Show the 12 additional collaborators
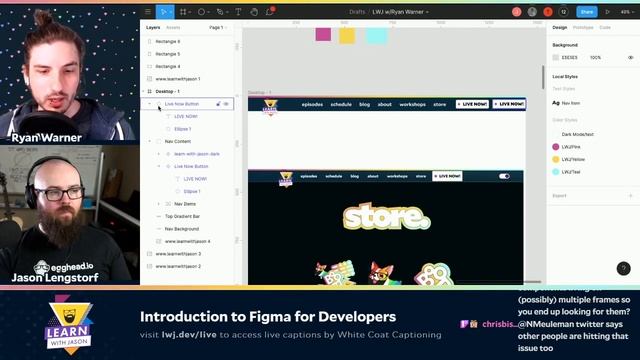The width and height of the screenshot is (640, 360). 563,12
